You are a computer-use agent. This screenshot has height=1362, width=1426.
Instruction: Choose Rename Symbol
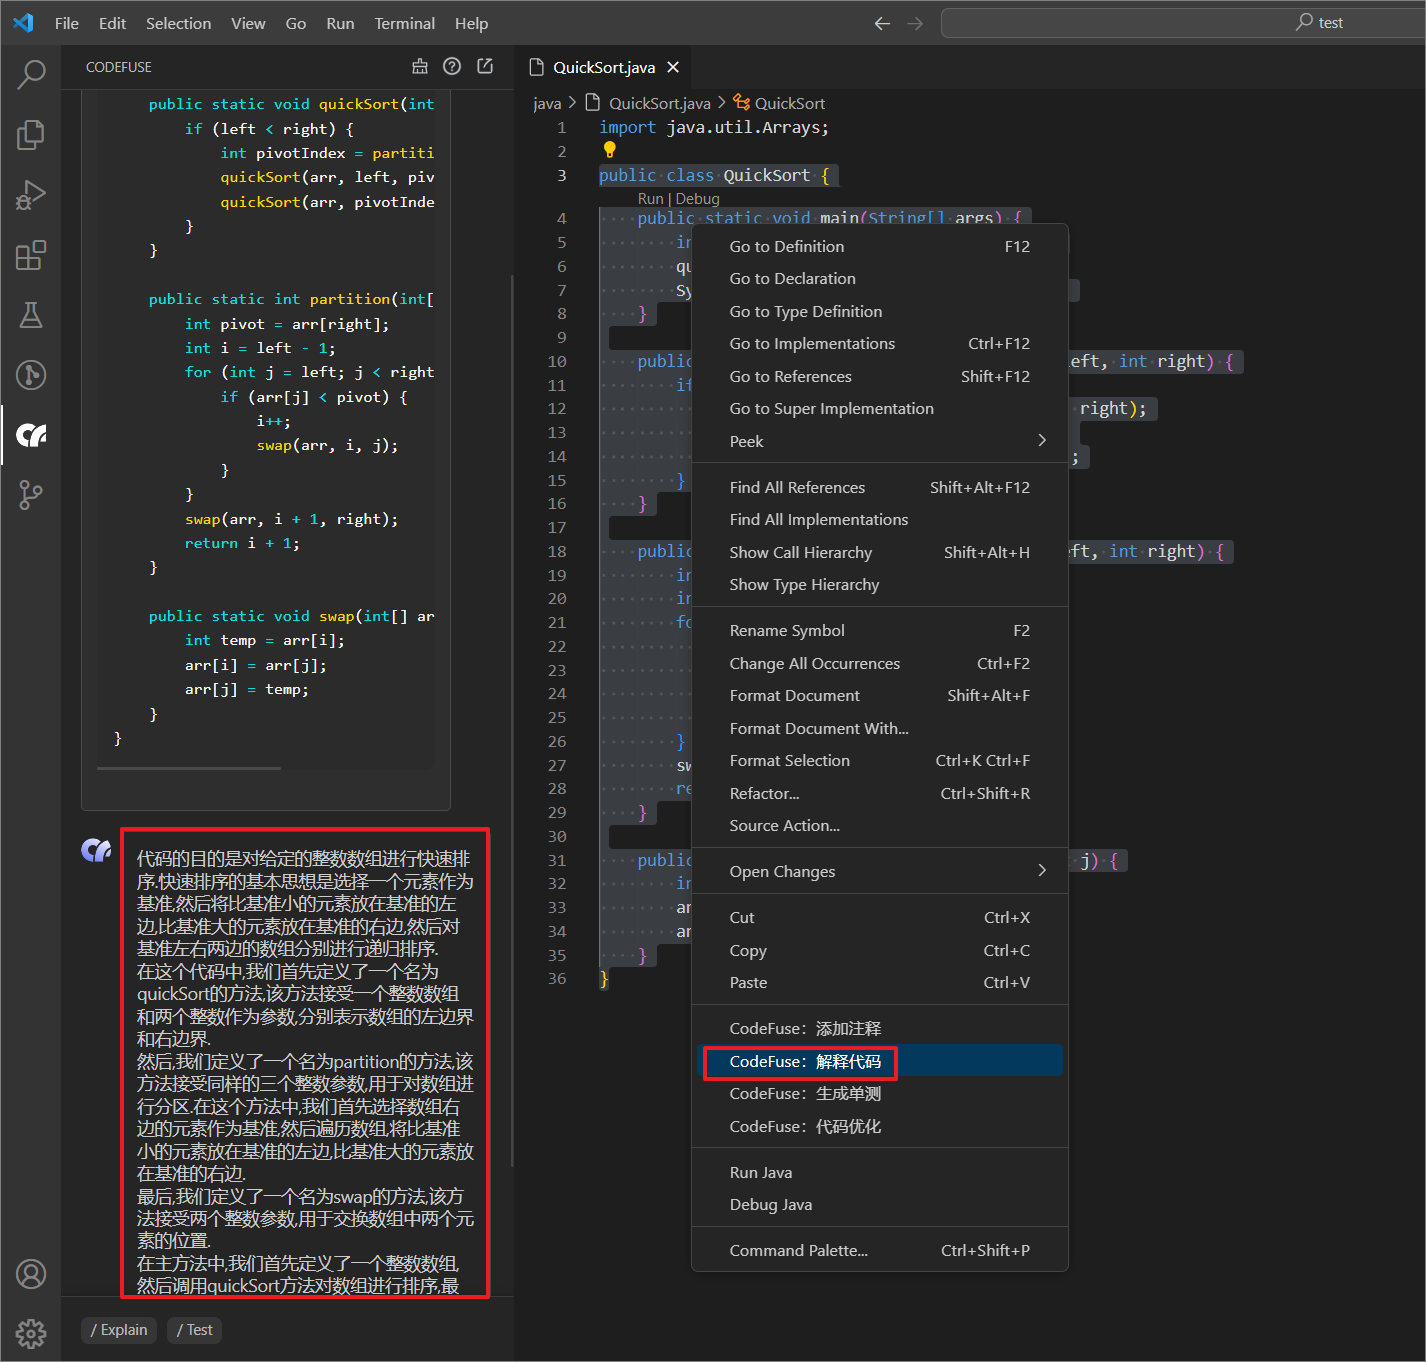[880, 630]
